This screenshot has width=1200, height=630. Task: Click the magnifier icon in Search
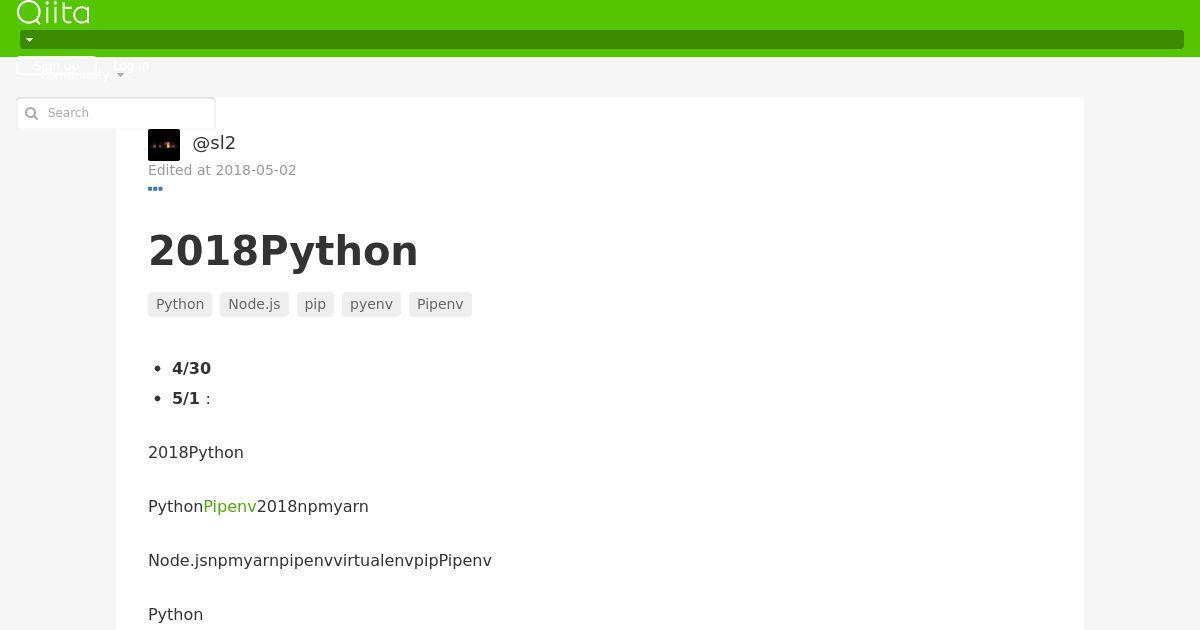coord(31,113)
